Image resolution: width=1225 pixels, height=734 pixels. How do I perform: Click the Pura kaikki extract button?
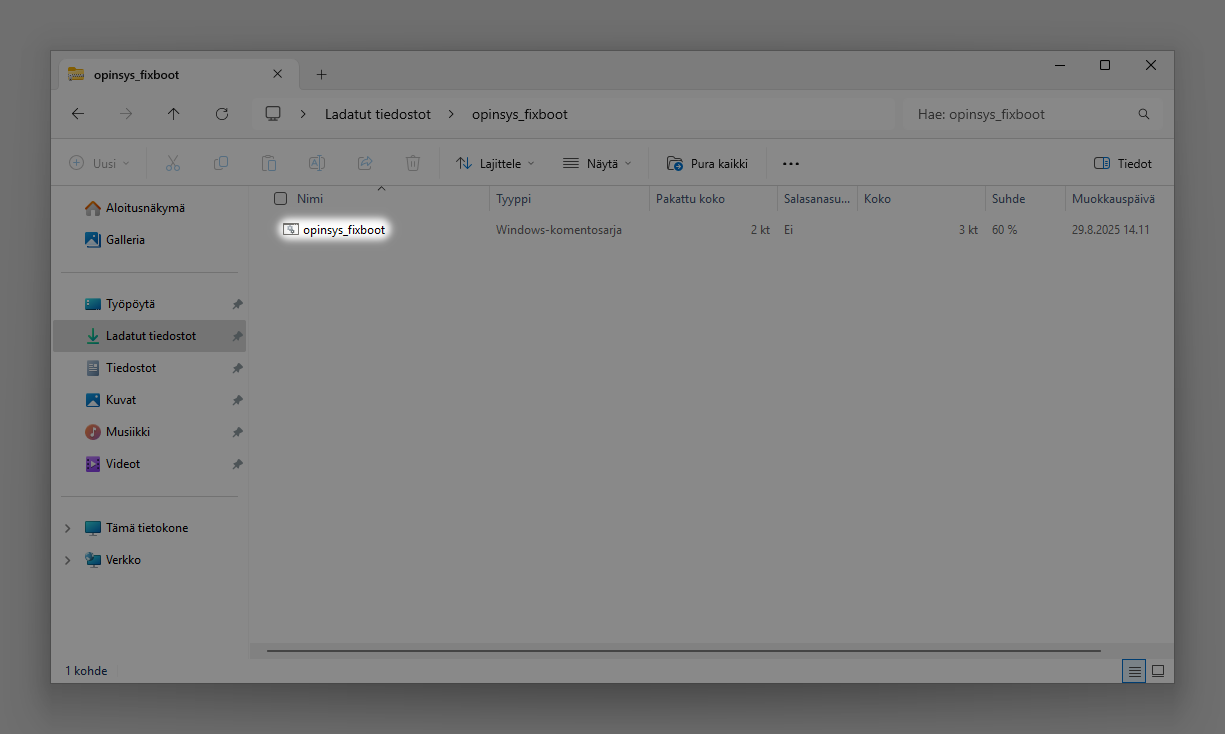point(707,163)
